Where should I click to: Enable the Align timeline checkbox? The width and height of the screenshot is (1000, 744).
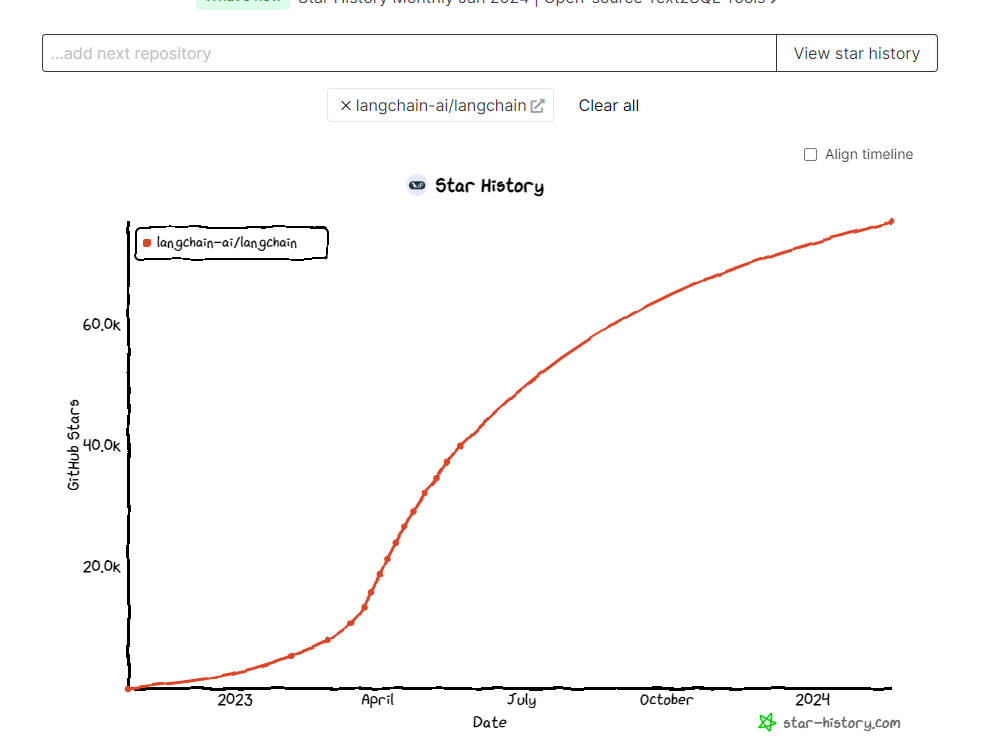click(810, 154)
